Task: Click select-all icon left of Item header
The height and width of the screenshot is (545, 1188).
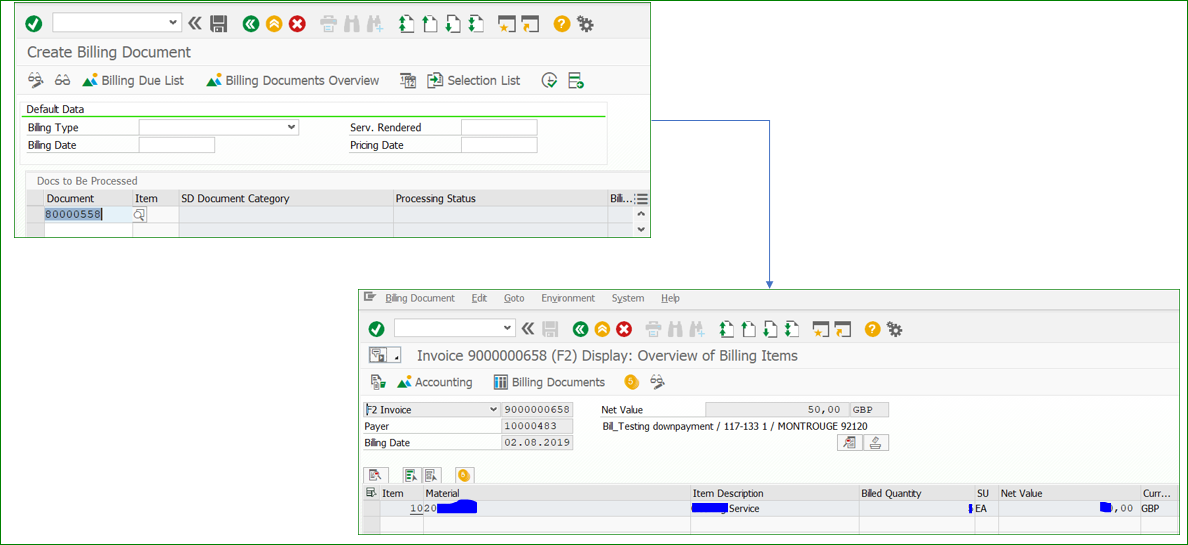Action: click(x=371, y=493)
